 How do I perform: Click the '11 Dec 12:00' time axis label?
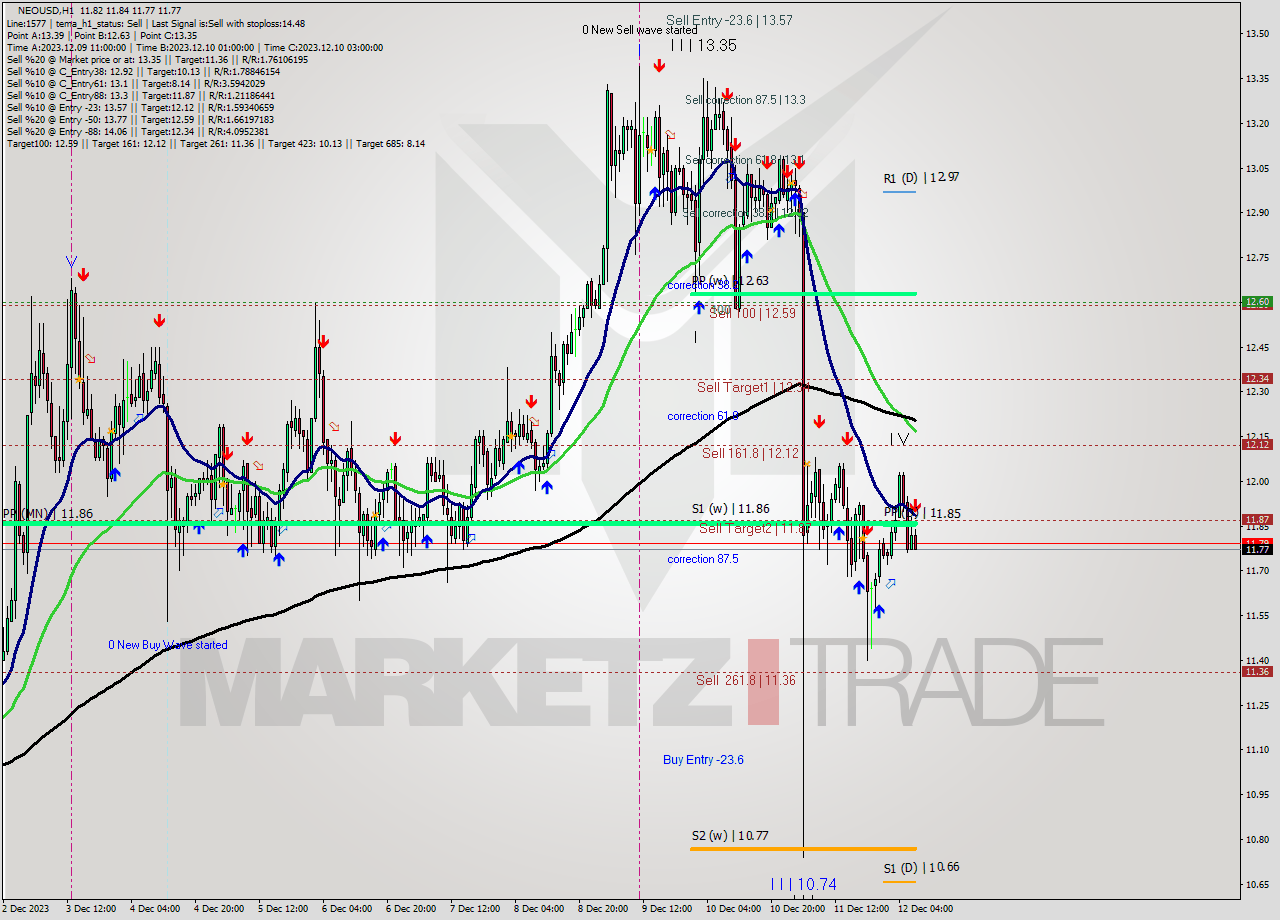pos(861,909)
